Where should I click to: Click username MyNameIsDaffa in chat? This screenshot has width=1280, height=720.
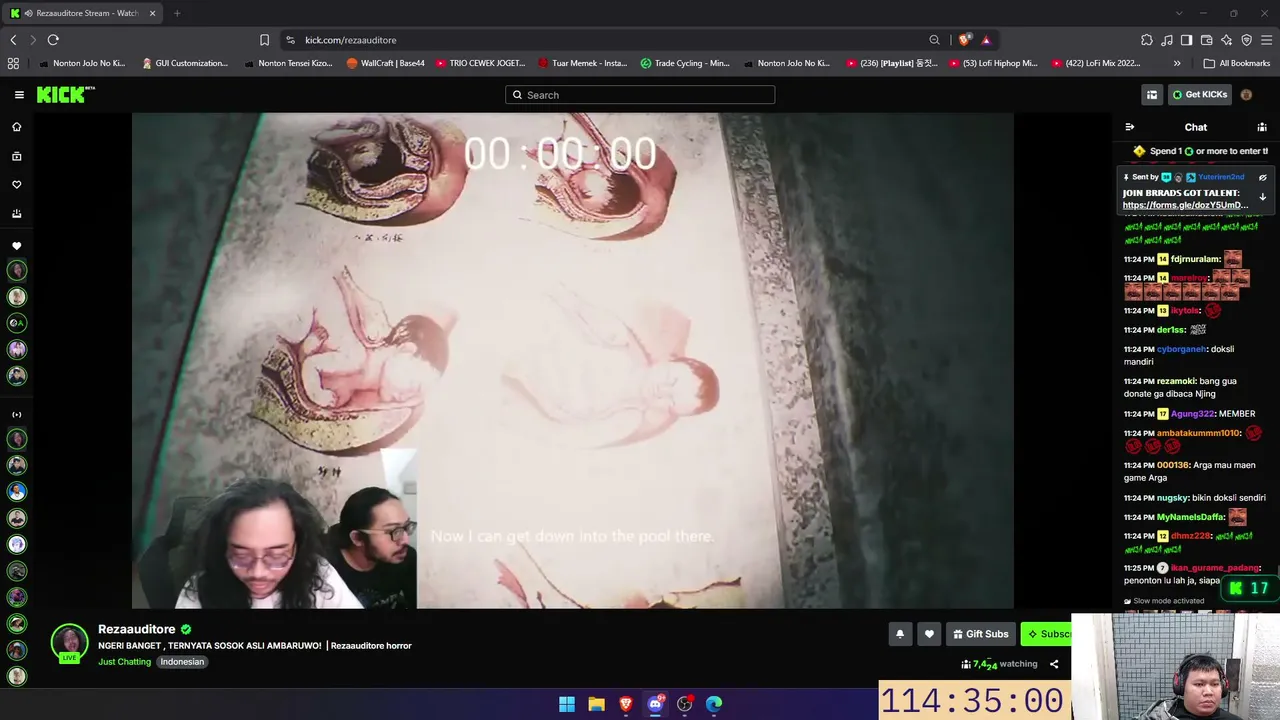[x=1191, y=517]
